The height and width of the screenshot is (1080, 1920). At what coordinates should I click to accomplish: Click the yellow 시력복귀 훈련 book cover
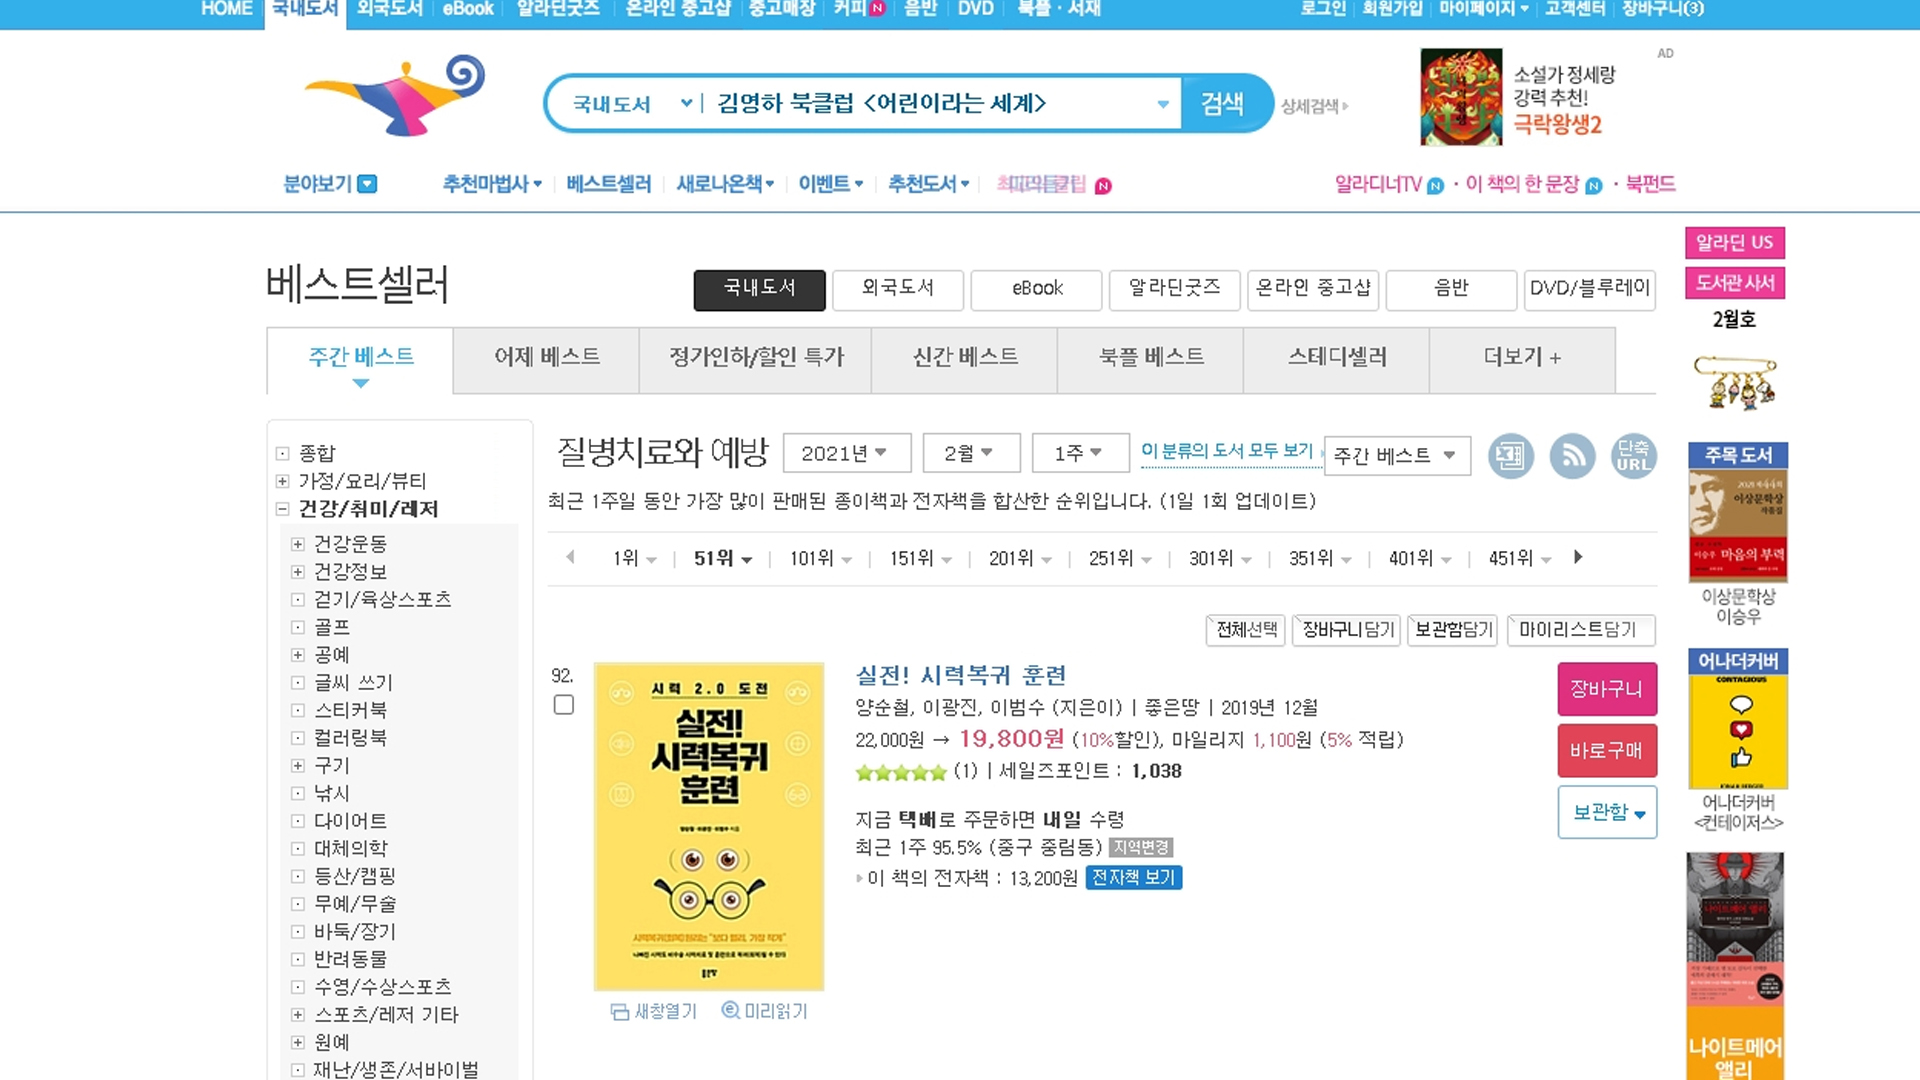(x=708, y=826)
